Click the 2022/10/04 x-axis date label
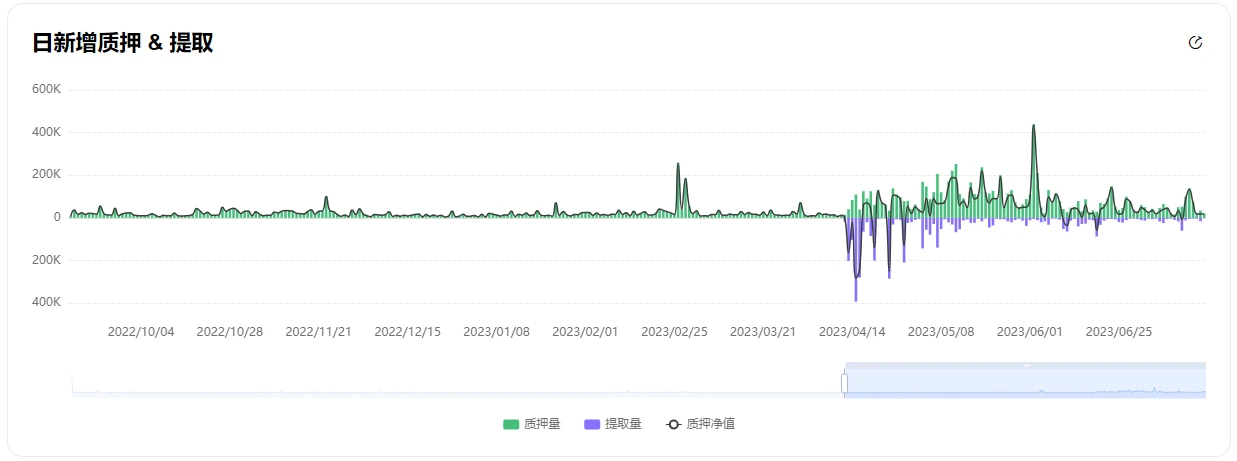Image resolution: width=1237 pixels, height=461 pixels. click(141, 332)
